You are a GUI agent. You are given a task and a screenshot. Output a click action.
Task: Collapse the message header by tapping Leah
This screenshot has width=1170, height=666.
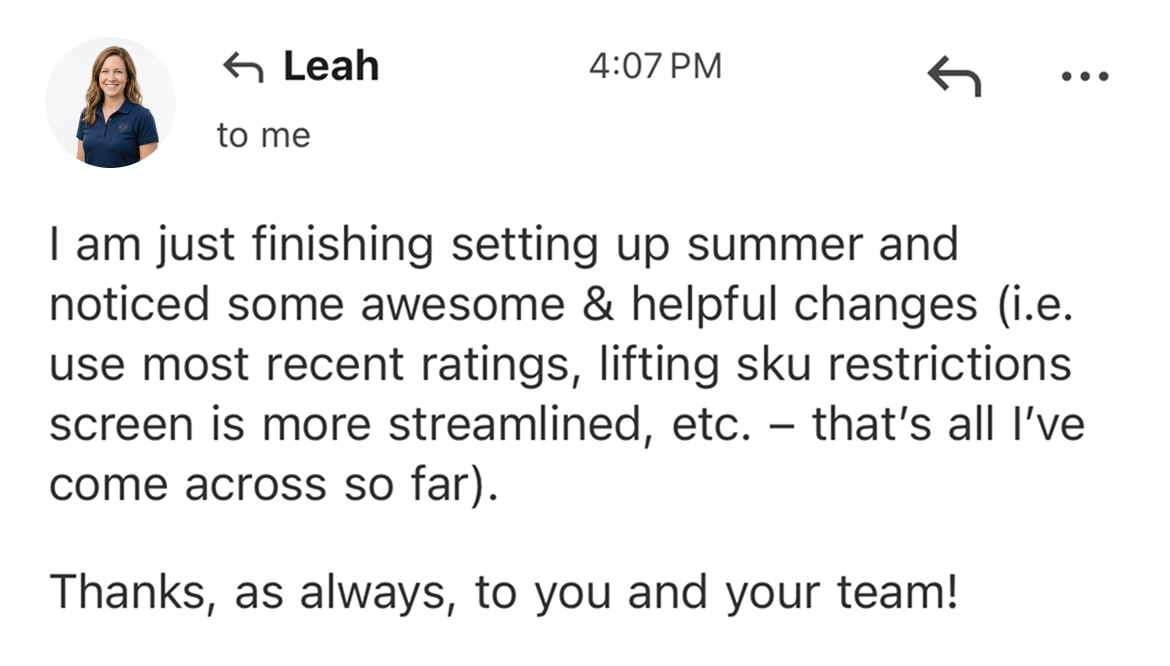point(330,66)
